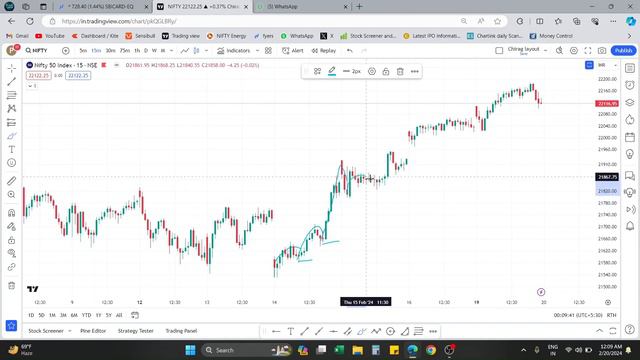Open more options in floating drawing toolbar

415,71
